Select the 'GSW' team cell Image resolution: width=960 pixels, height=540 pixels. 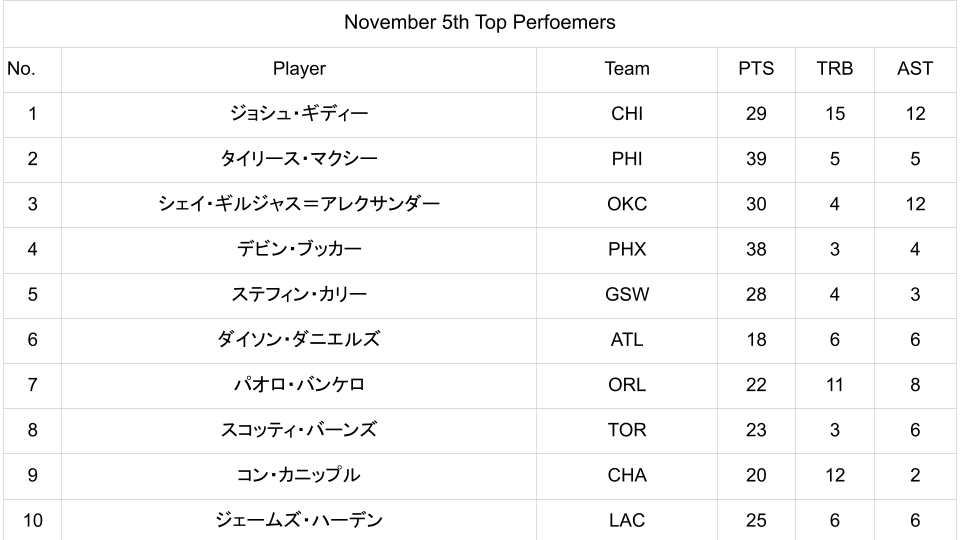click(627, 295)
